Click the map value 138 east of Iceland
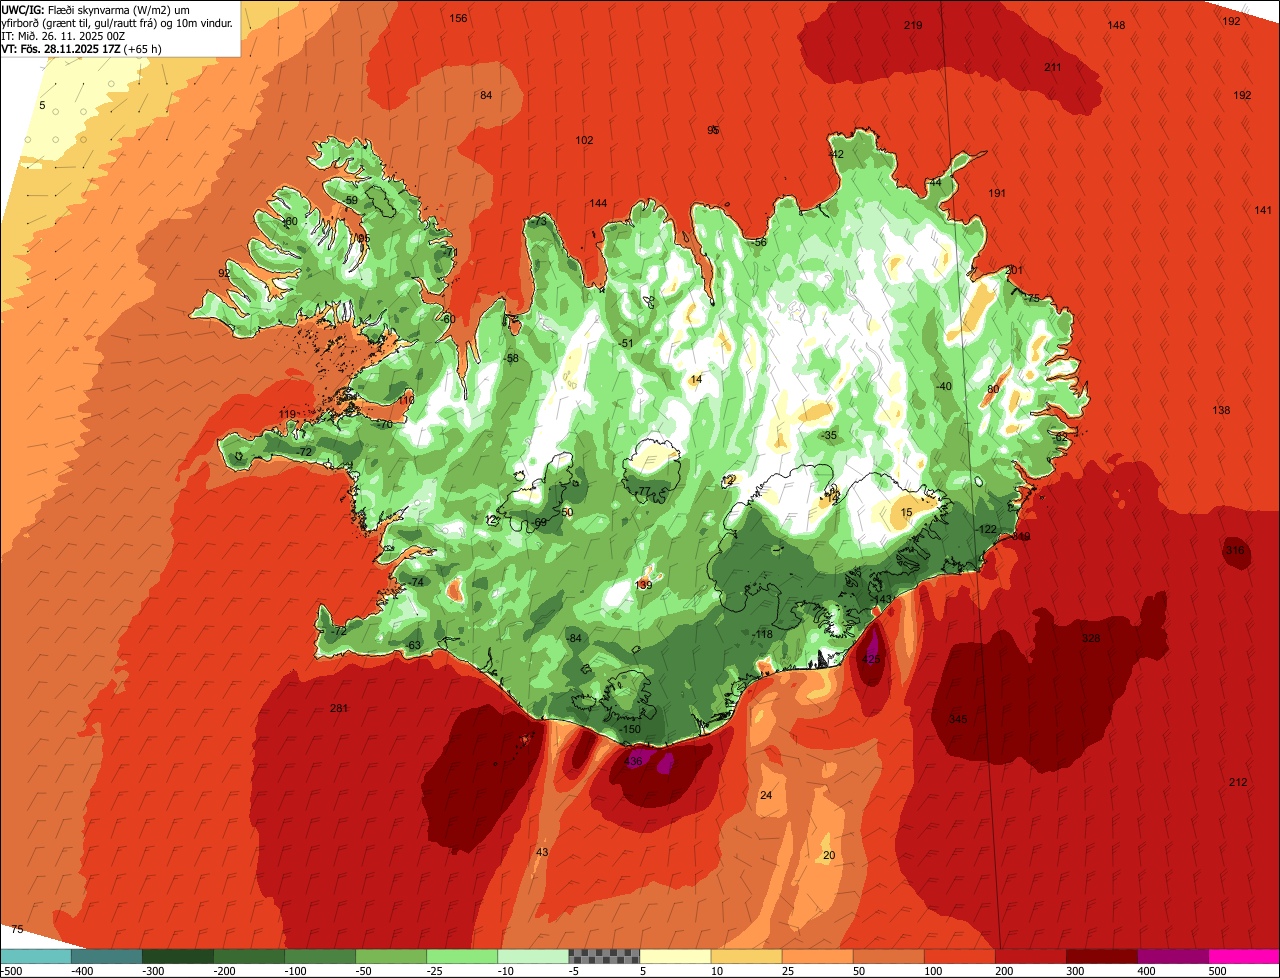 (x=1221, y=411)
